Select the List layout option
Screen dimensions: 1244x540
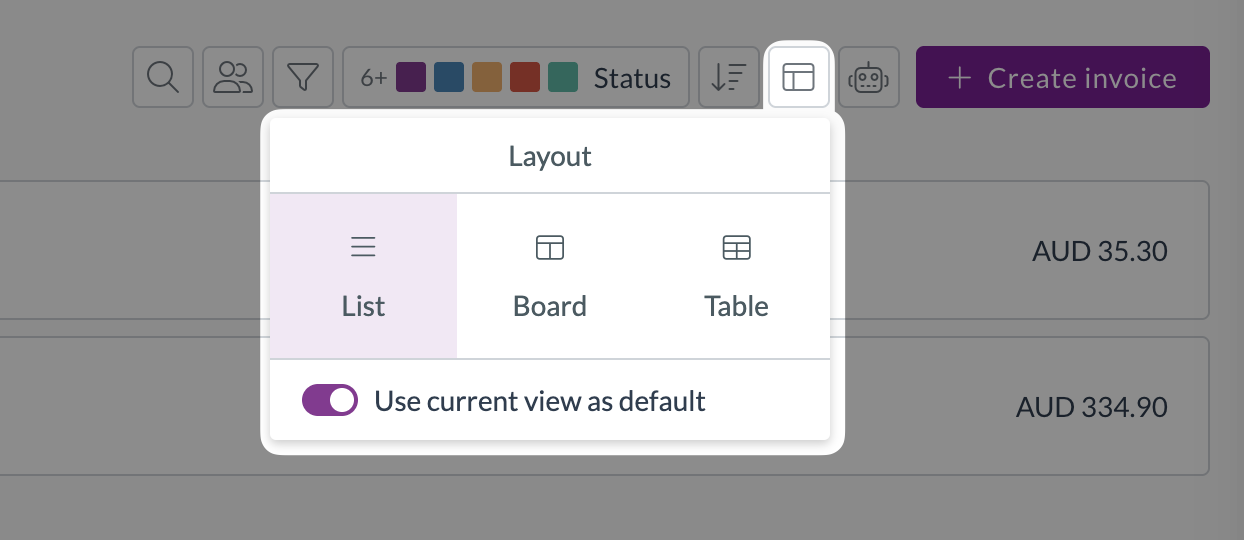pyautogui.click(x=363, y=276)
